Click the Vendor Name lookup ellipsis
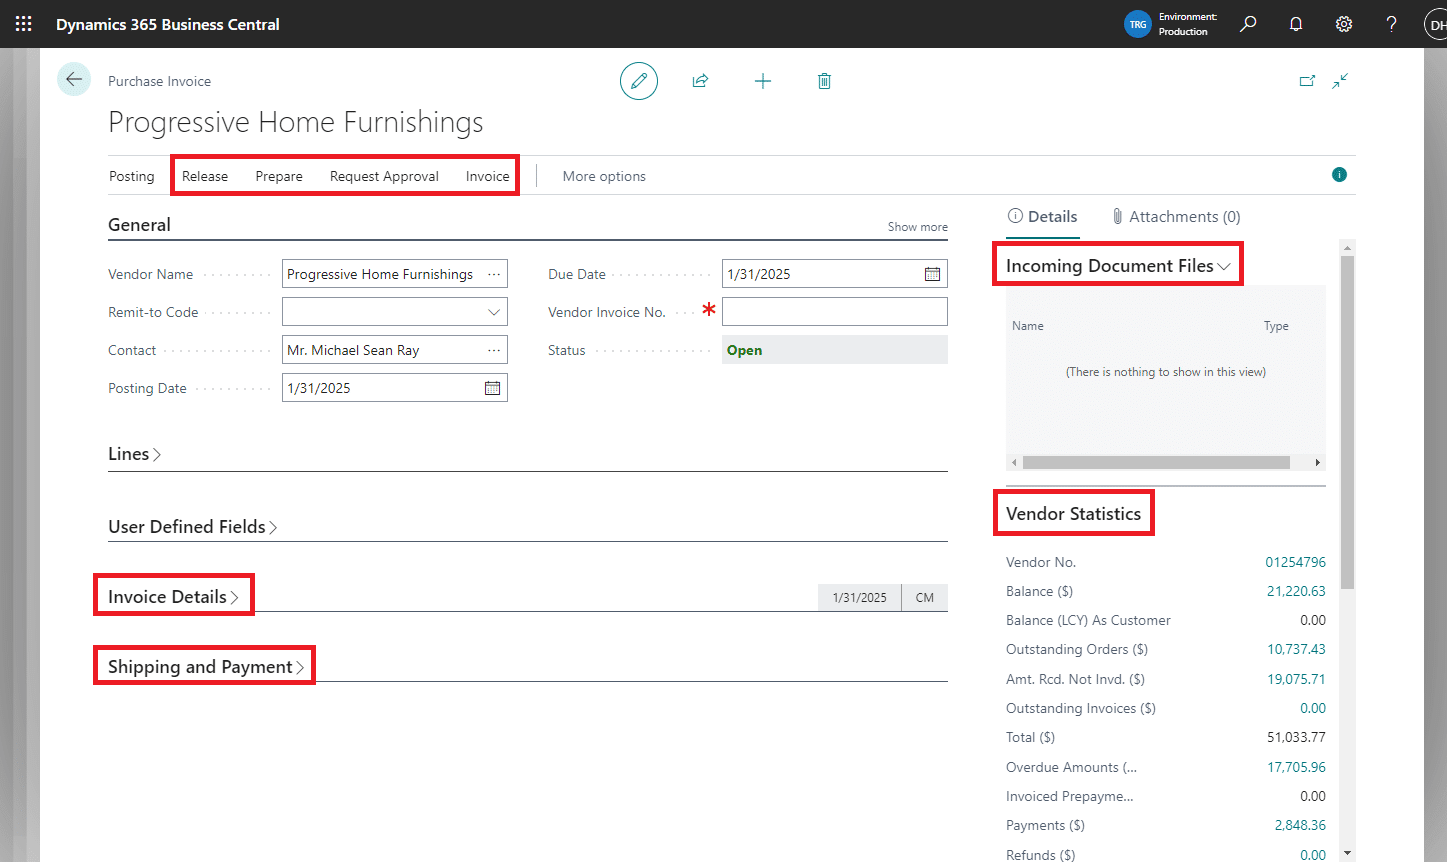This screenshot has height=862, width=1447. (494, 274)
